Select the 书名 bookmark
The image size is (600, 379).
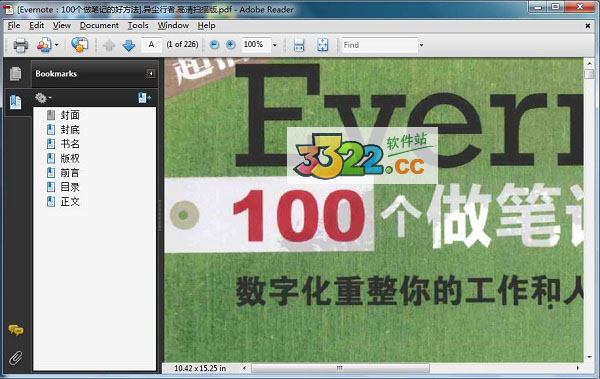[70, 144]
